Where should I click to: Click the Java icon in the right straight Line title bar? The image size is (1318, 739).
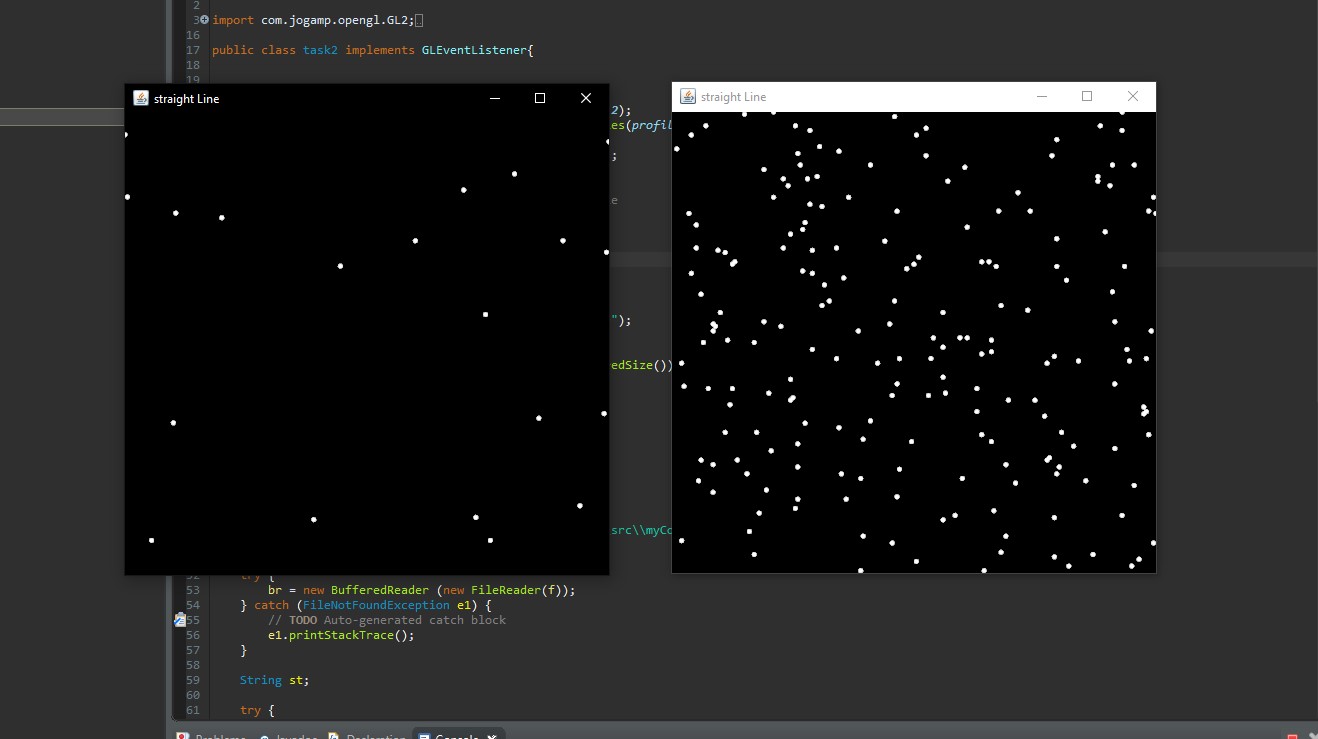688,96
